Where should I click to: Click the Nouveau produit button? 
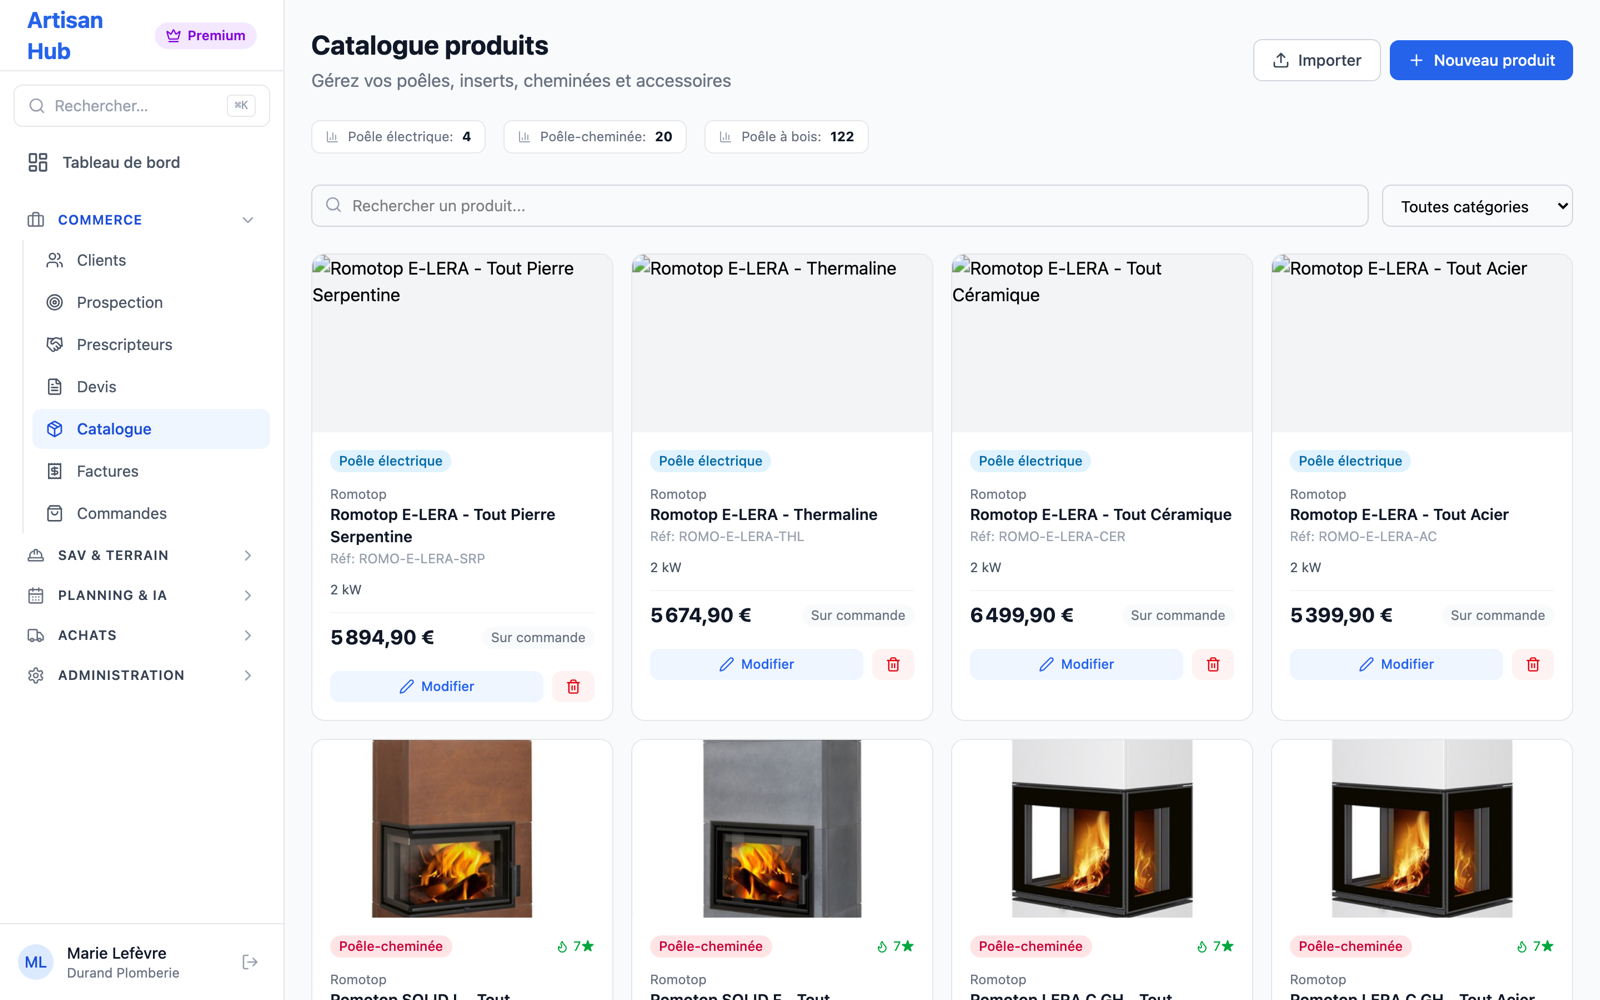(1481, 60)
